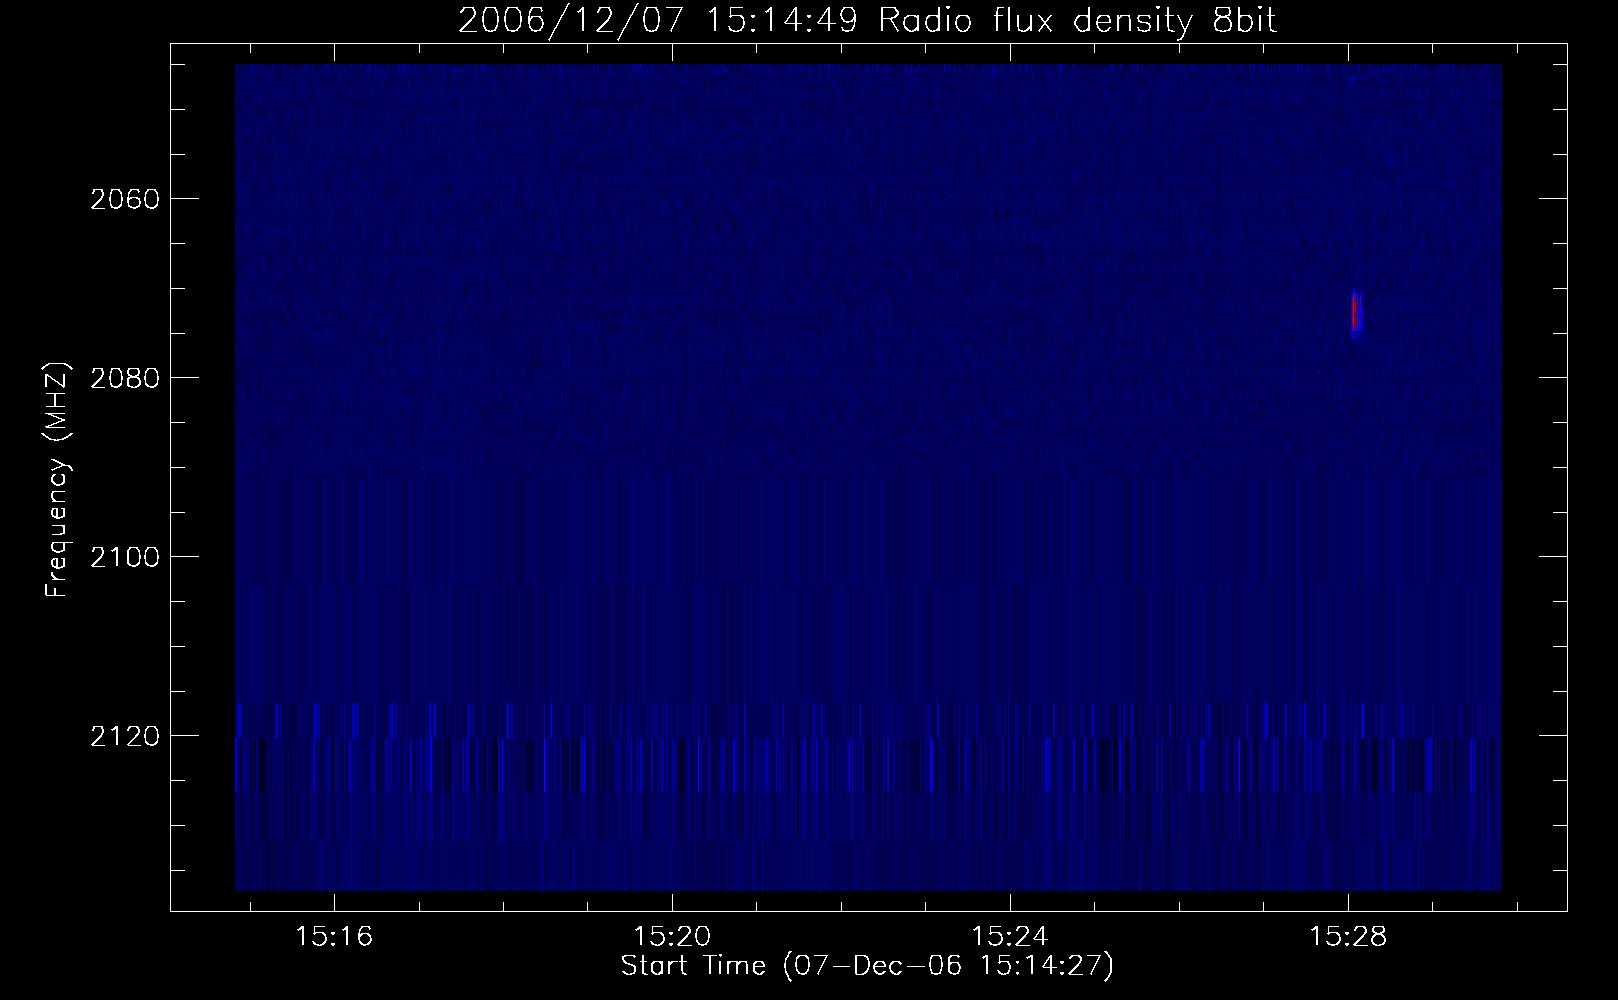Image resolution: width=1618 pixels, height=1000 pixels.
Task: Click the plot title '2006/12/07 15:14:49 Radio flux density 8bit'
Action: pyautogui.click(x=867, y=20)
